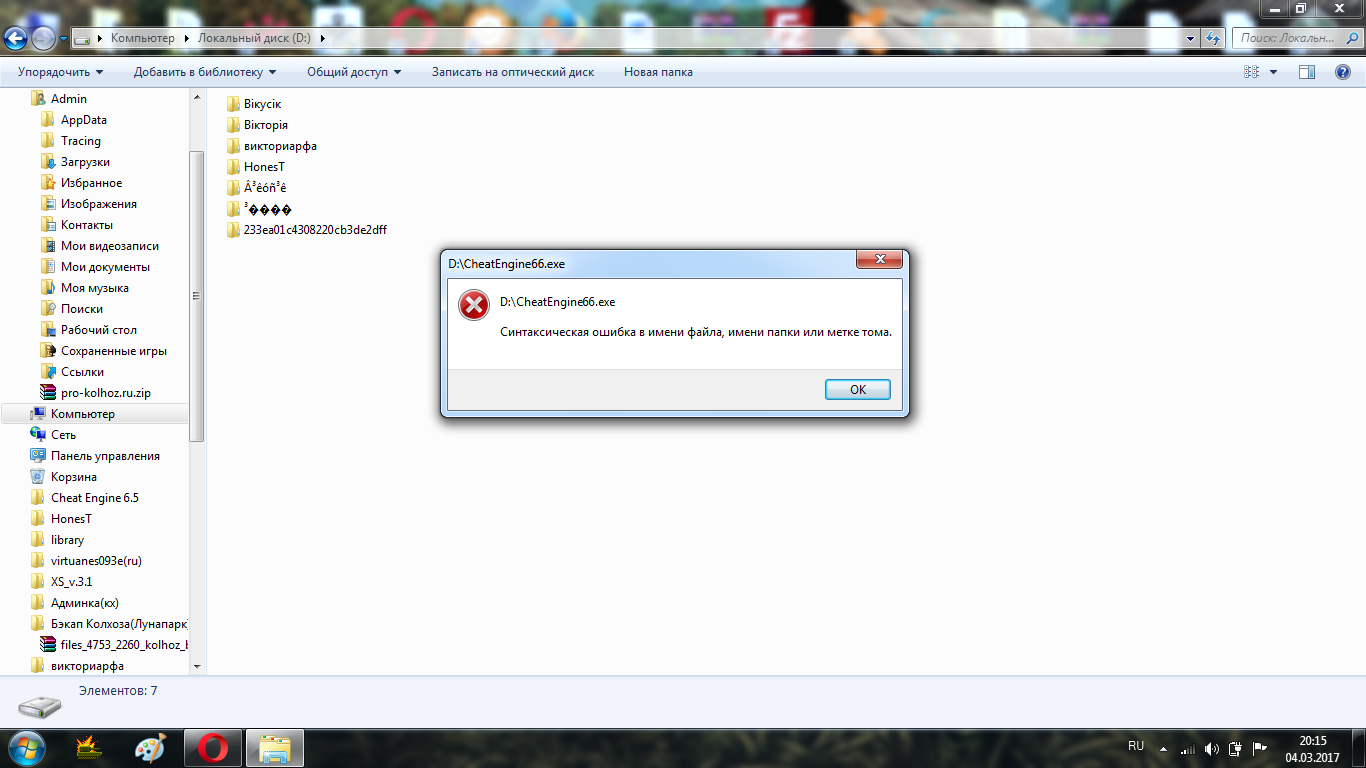Expand the address bar history dropdown

(x=1190, y=38)
